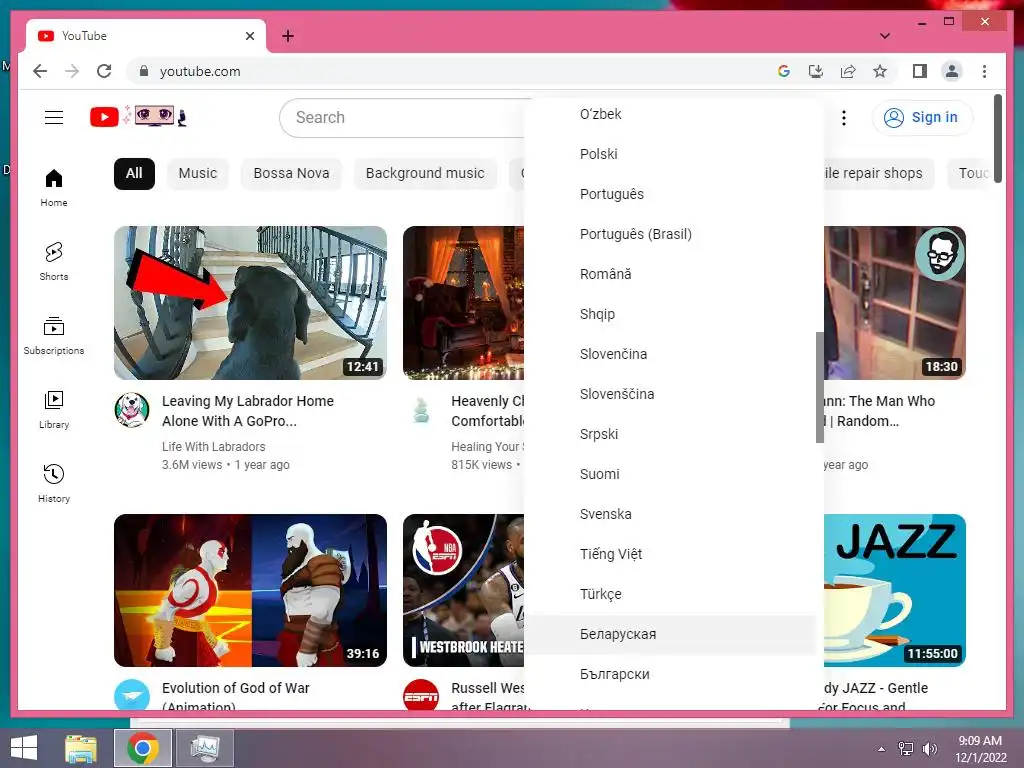
Task: Open Life With Labradors channel link
Action: 214,447
